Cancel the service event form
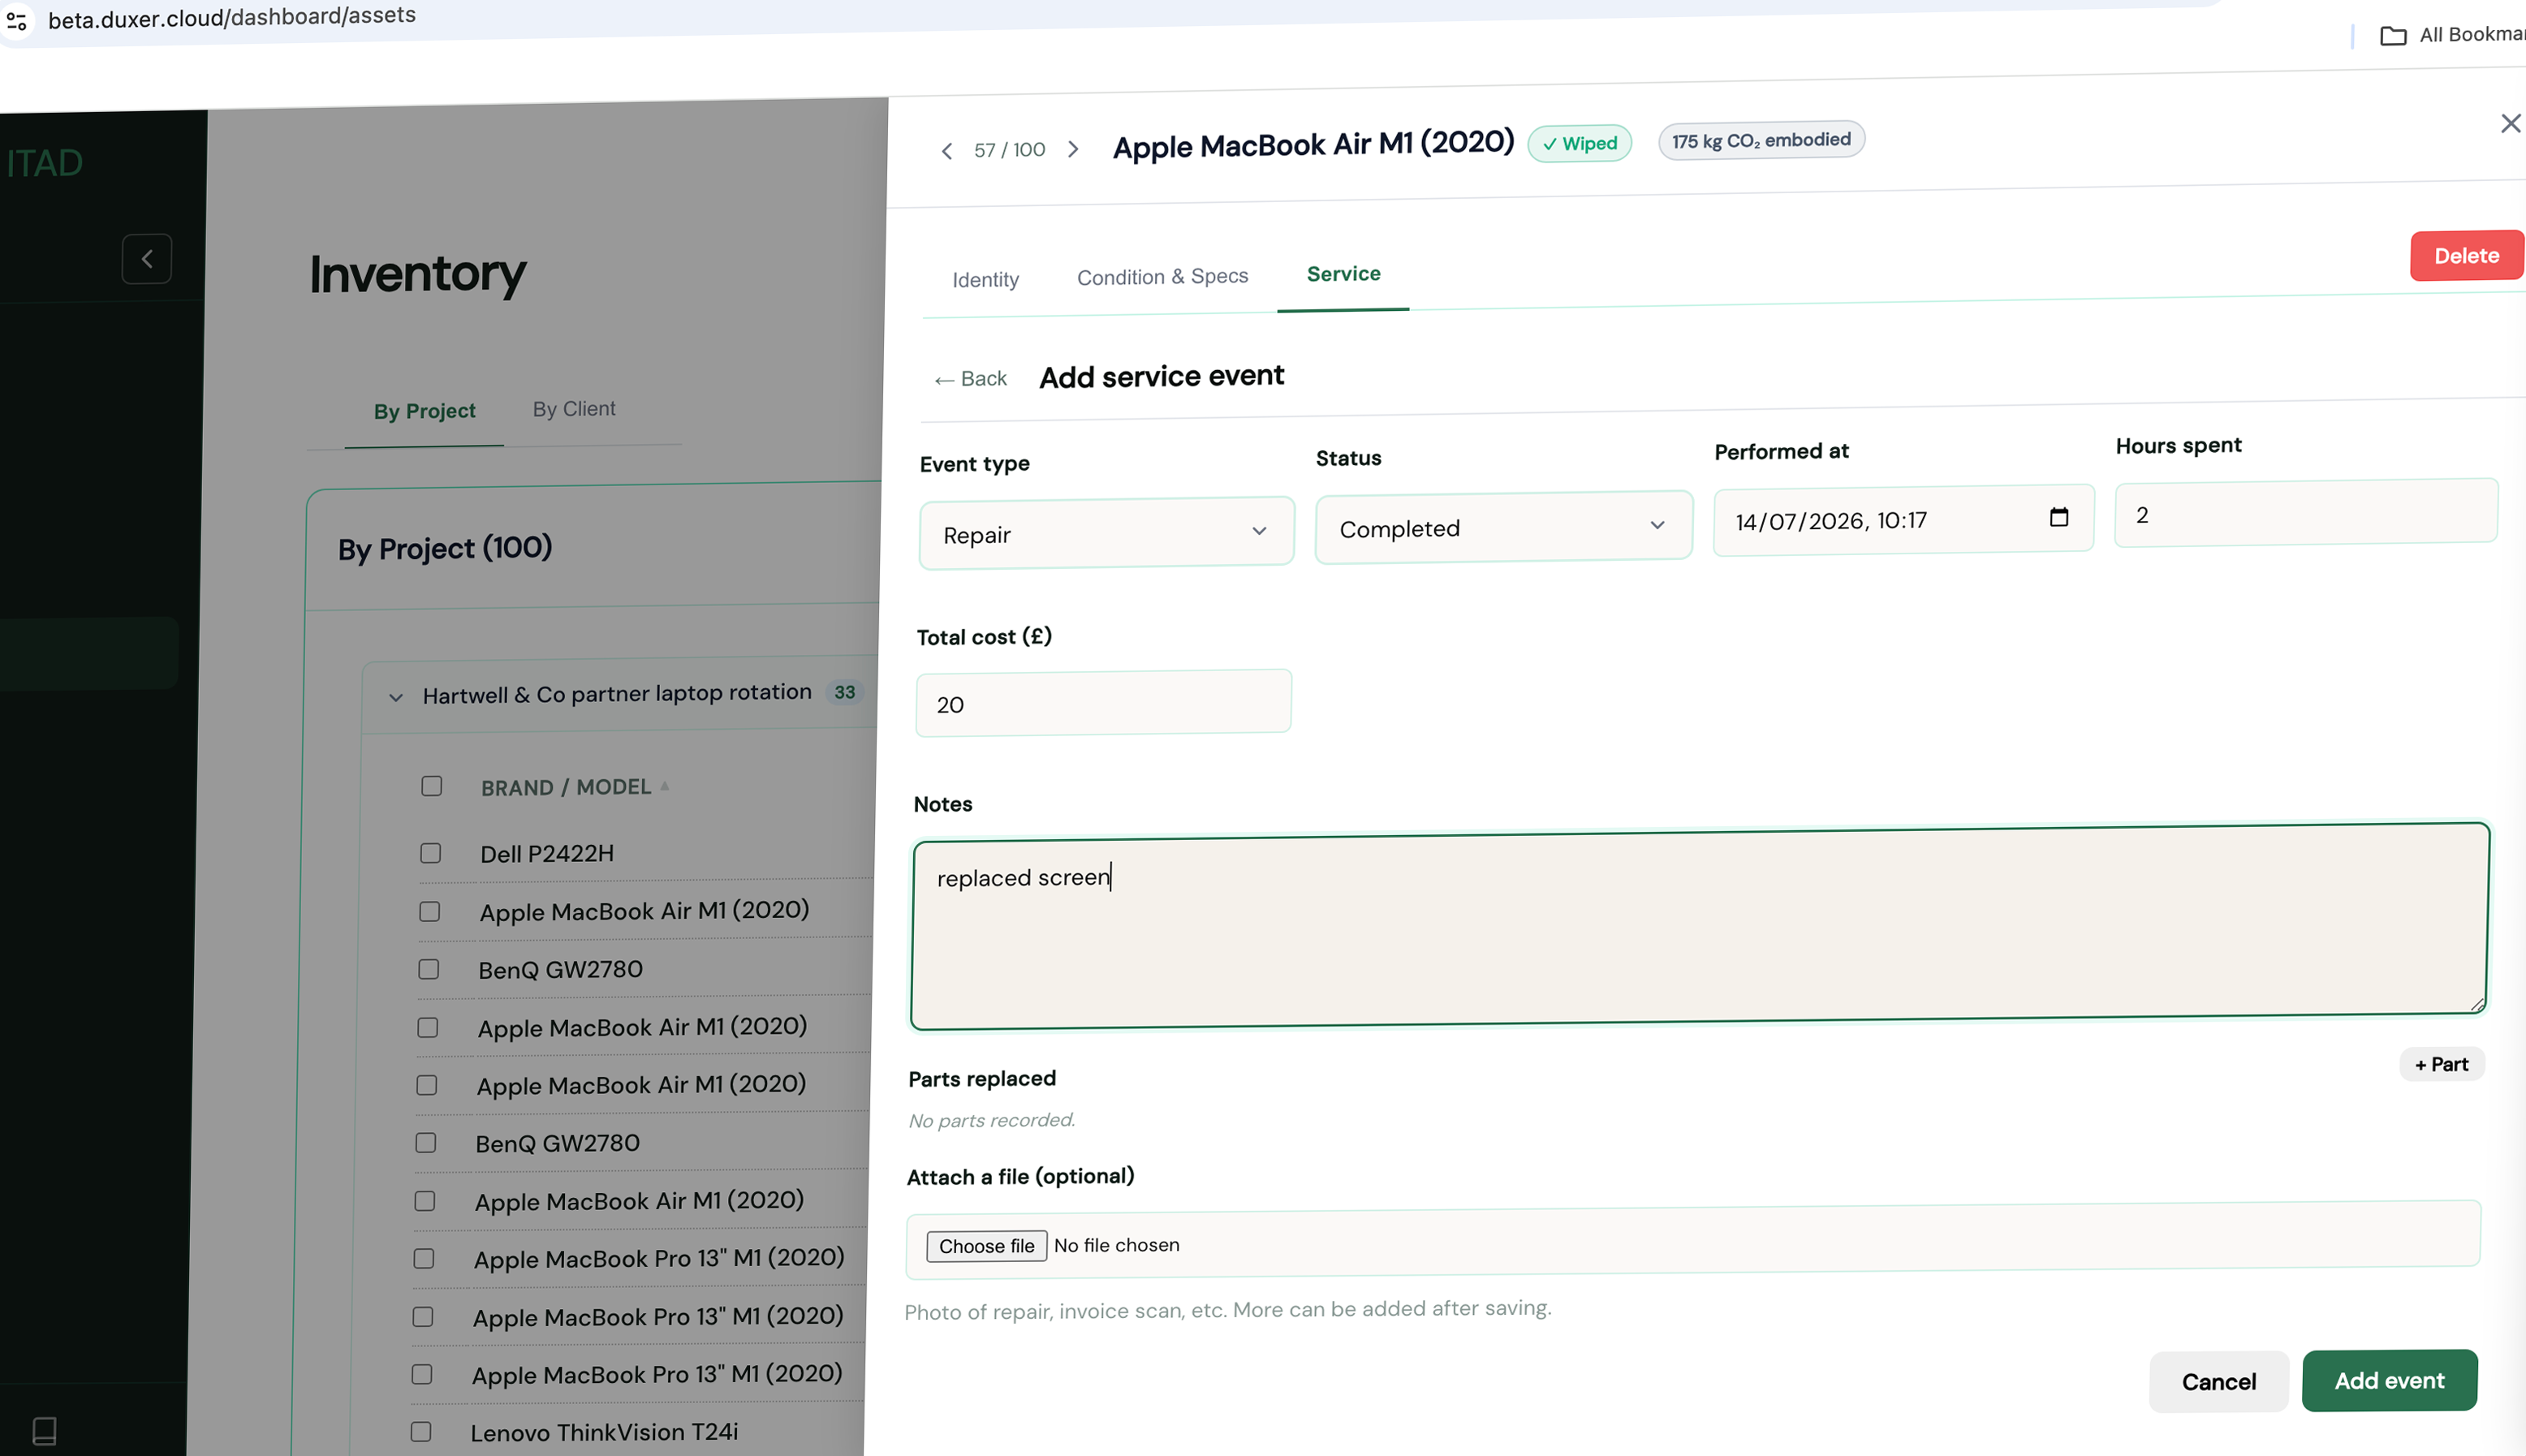 coord(2218,1382)
